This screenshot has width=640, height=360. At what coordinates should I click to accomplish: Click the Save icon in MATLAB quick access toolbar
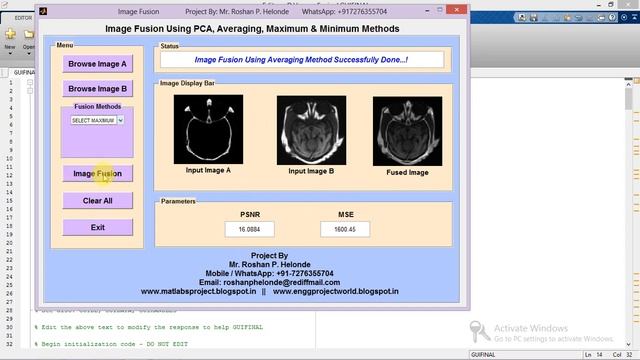pyautogui.click(x=533, y=17)
